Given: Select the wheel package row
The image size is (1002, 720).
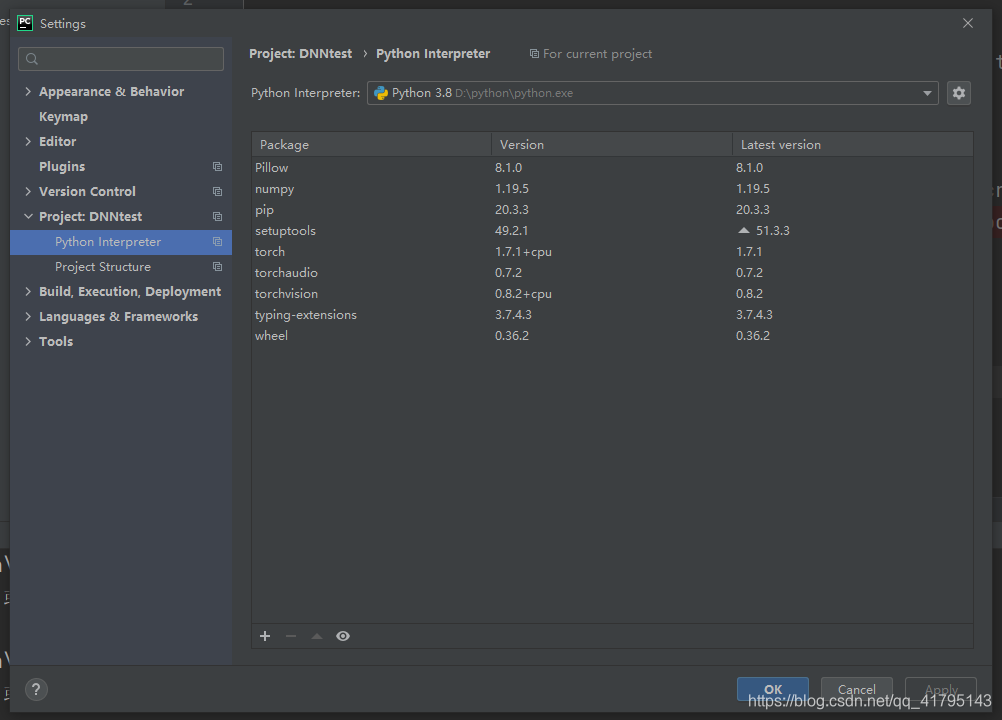Looking at the screenshot, I should coord(612,335).
